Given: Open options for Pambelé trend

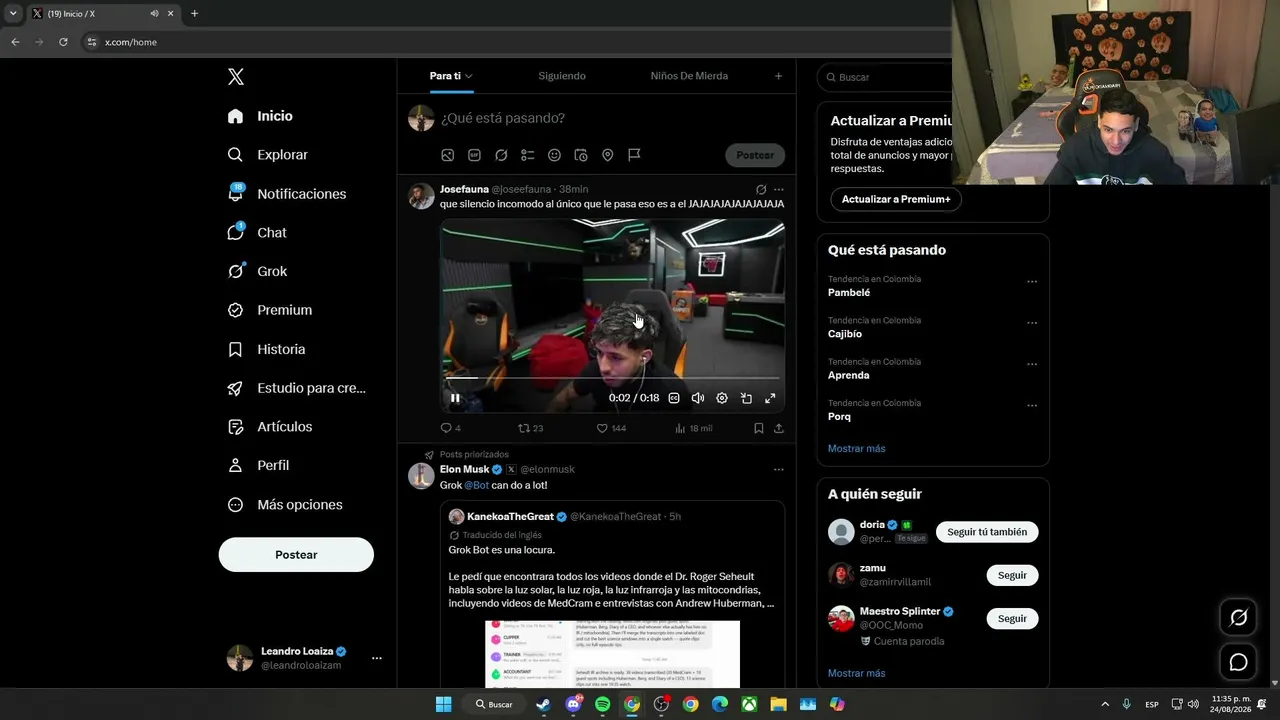Looking at the screenshot, I should (1032, 282).
